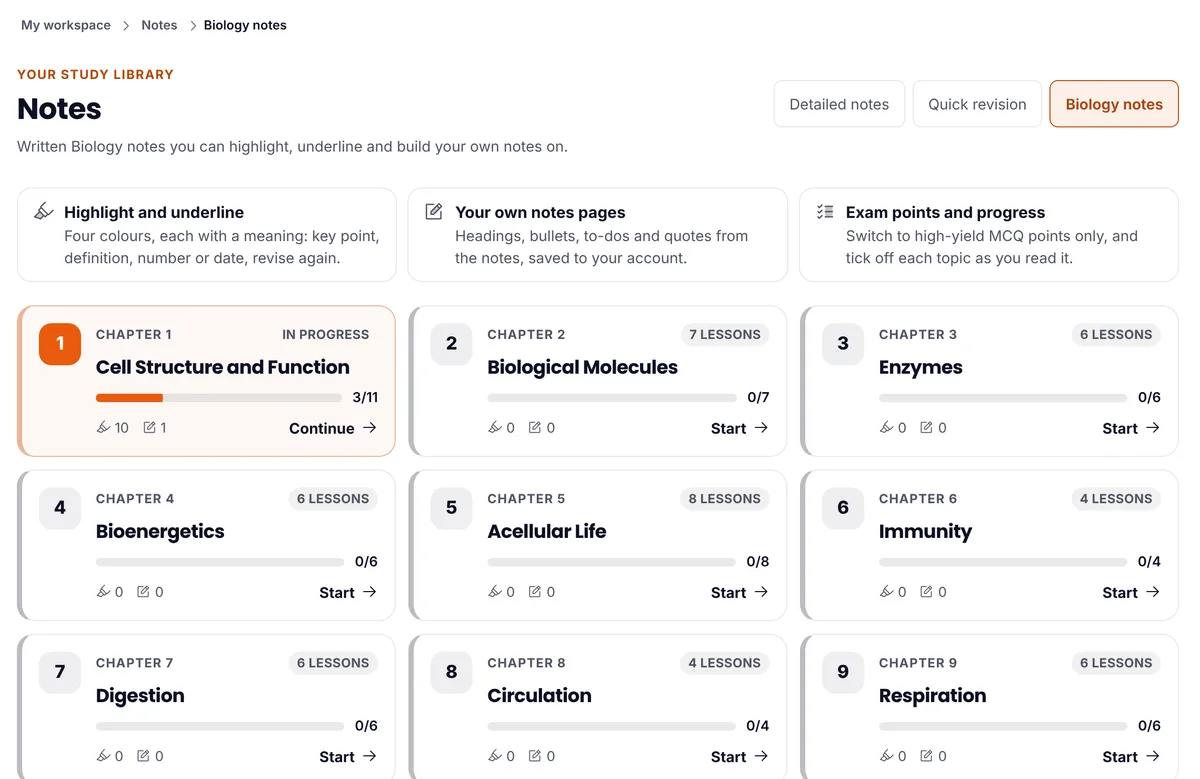Continue Cell Structure and Function chapter
The image size is (1200, 779).
click(333, 428)
